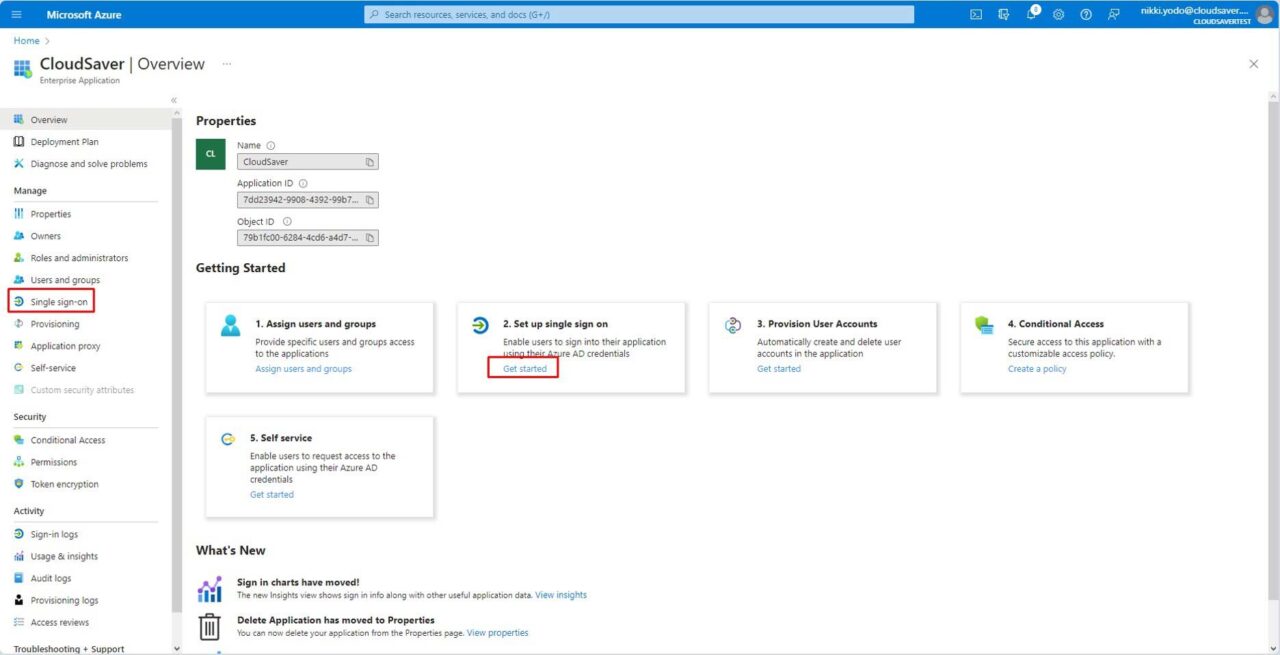The height and width of the screenshot is (655, 1280).
Task: Open the feedback icon in the header
Action: [1113, 14]
